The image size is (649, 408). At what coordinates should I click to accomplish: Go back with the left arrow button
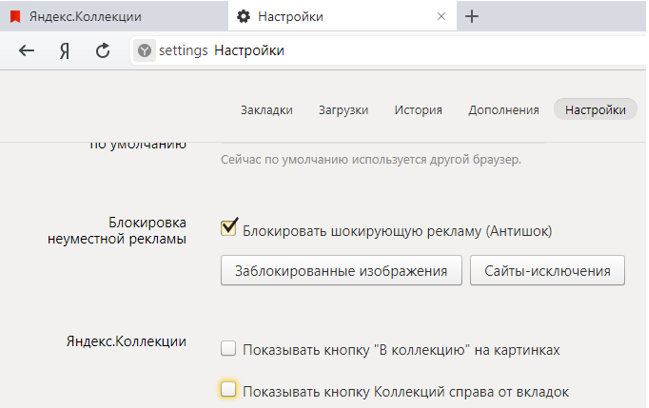point(27,50)
